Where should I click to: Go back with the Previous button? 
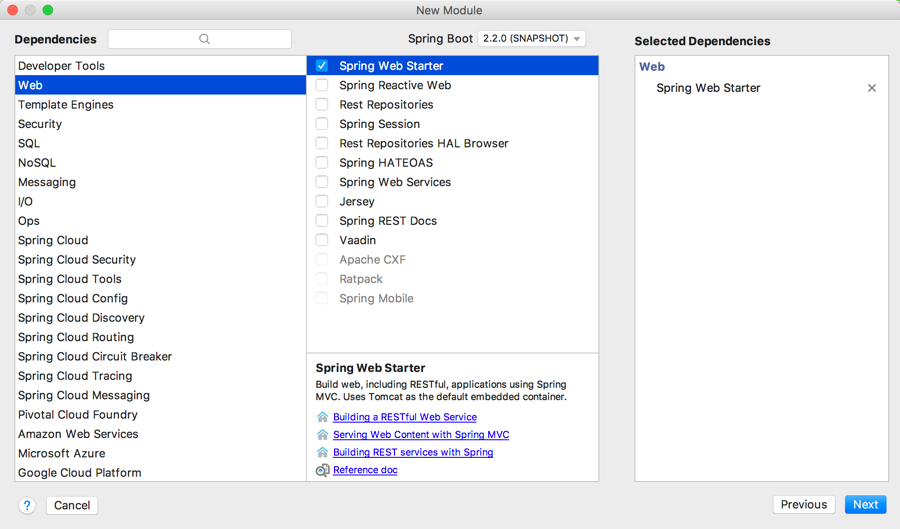pos(803,505)
